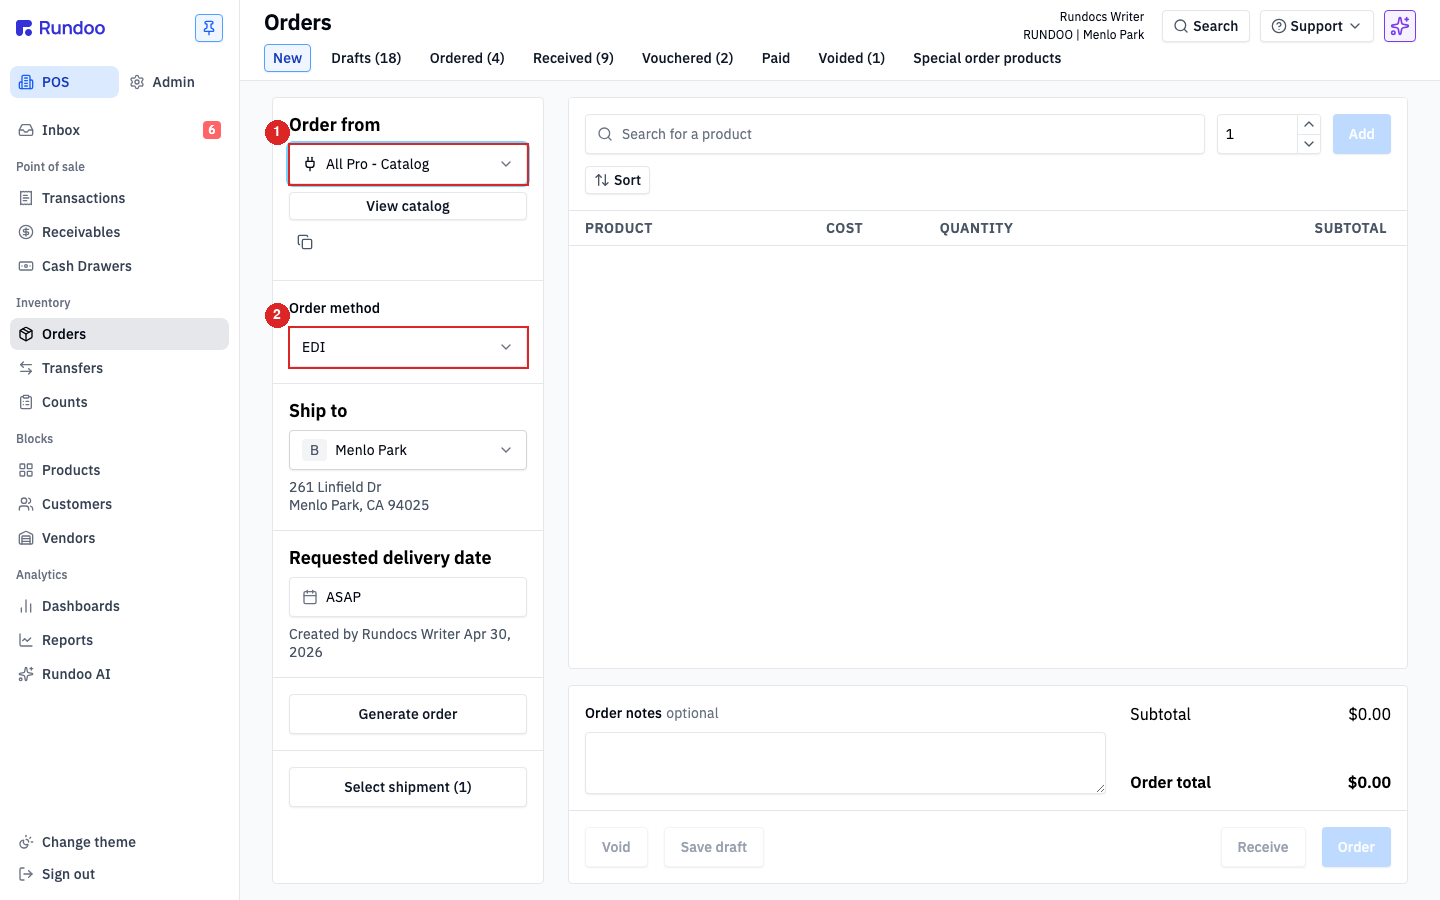Click the Generate order button
This screenshot has width=1440, height=900.
pos(408,714)
